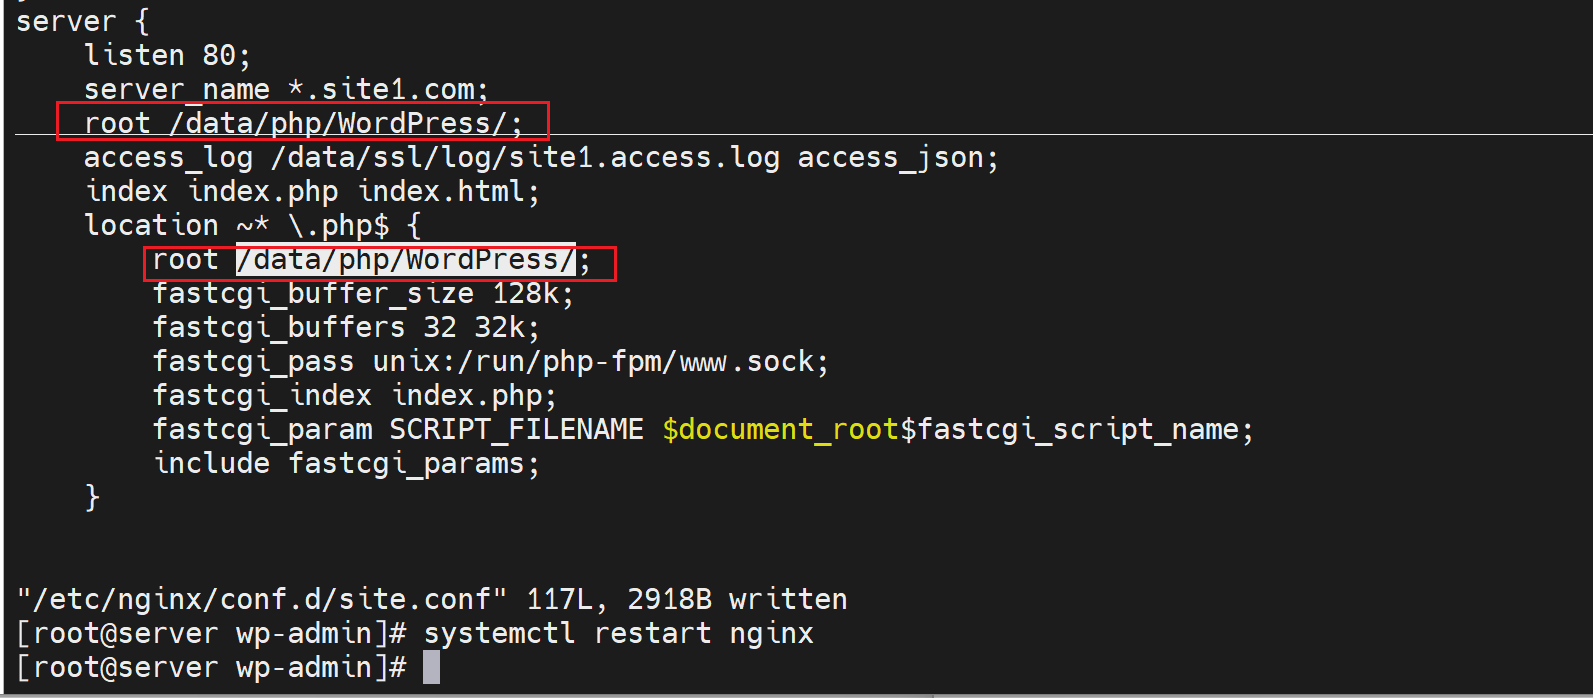1593x698 pixels.
Task: Click the yellow $document_root variable
Action: pos(780,430)
